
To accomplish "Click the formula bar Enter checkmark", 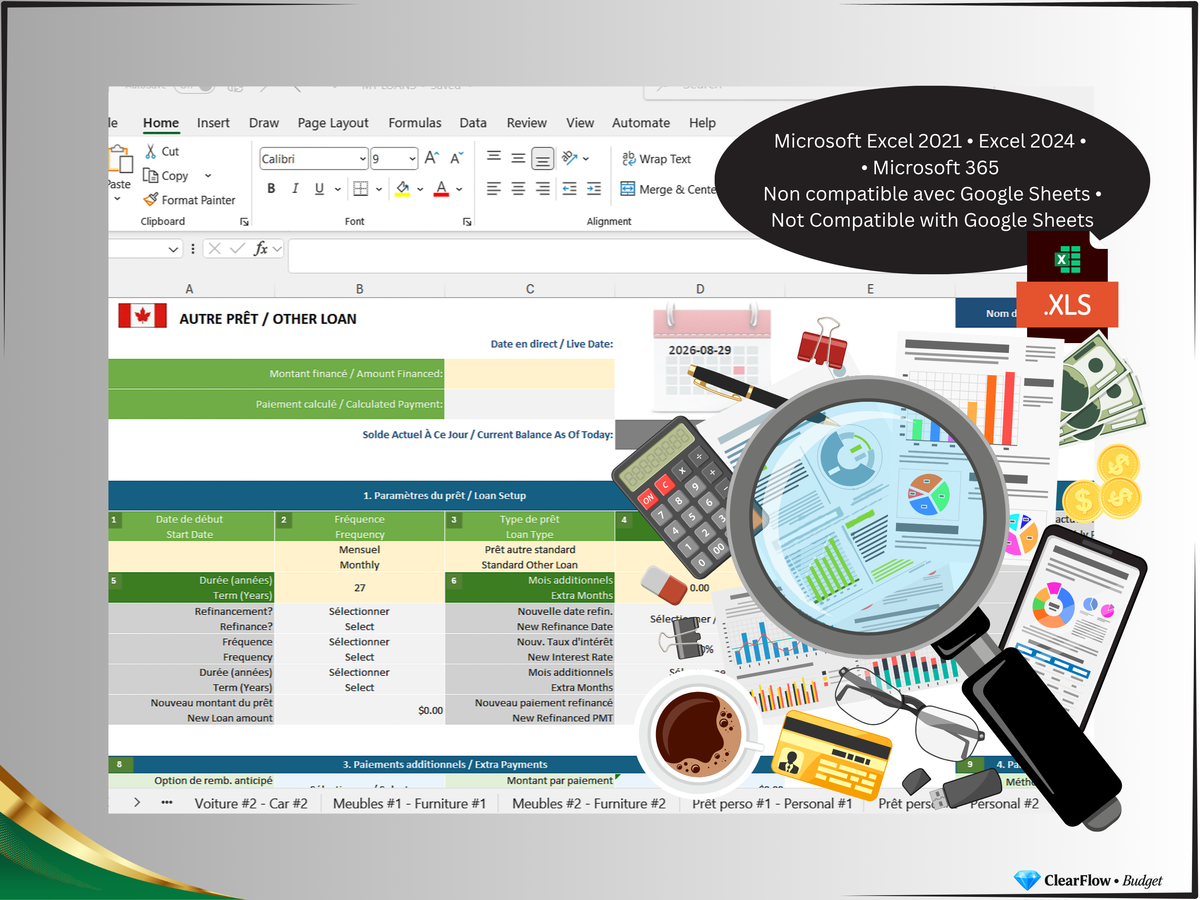I will coord(237,248).
